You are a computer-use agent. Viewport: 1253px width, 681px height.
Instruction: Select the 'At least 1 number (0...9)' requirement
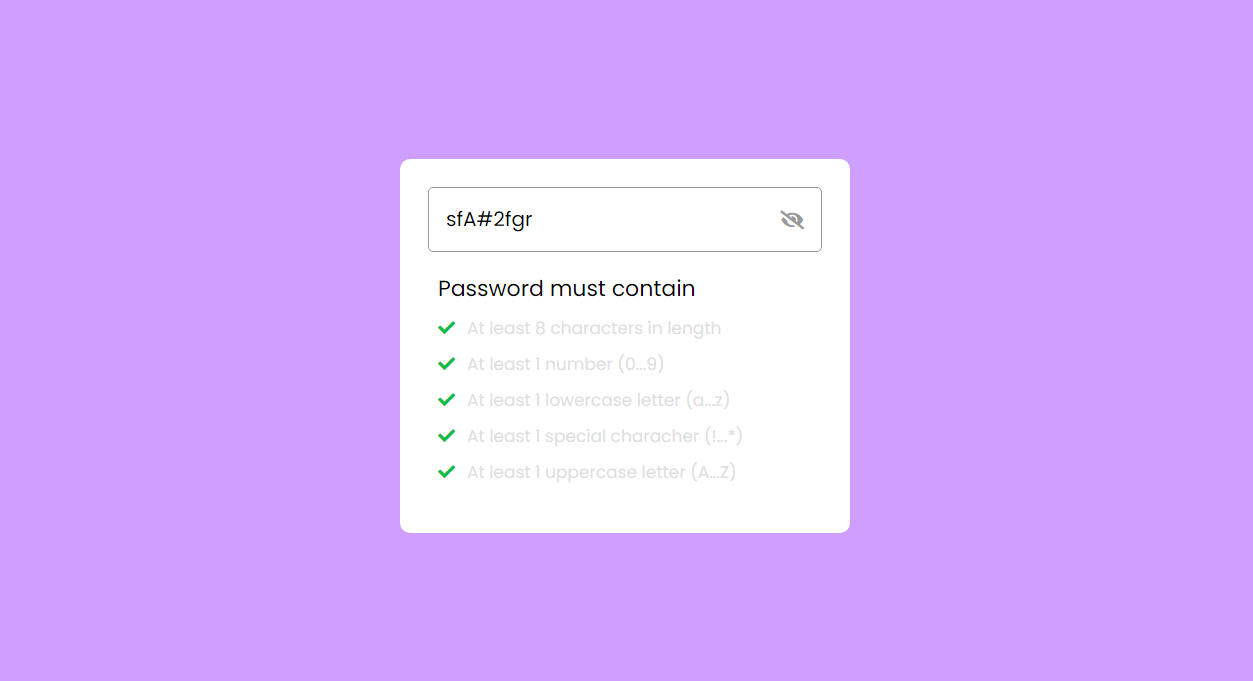coord(565,363)
